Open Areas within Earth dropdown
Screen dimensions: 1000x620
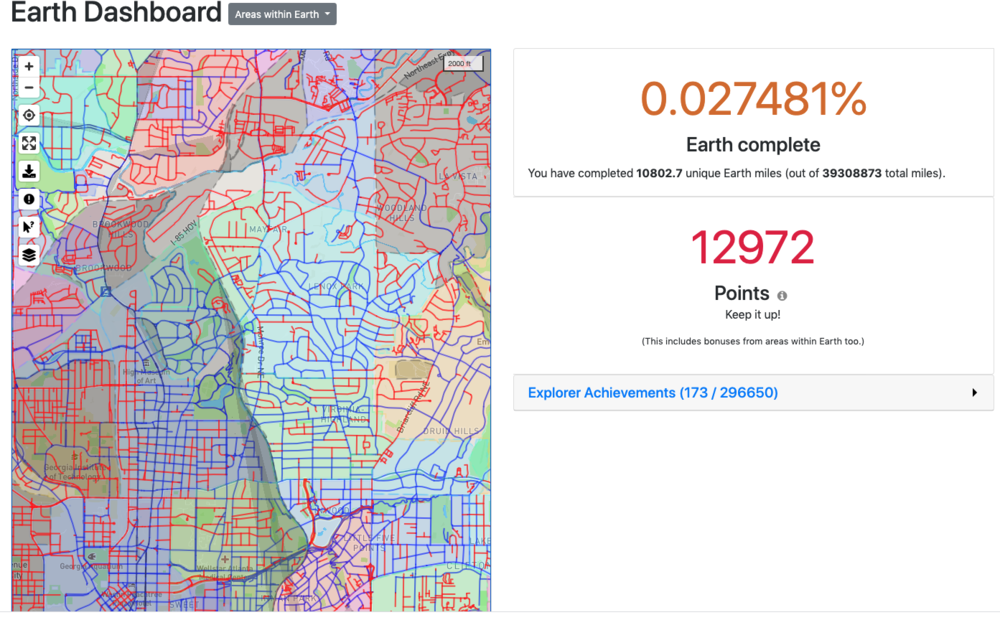coord(283,14)
